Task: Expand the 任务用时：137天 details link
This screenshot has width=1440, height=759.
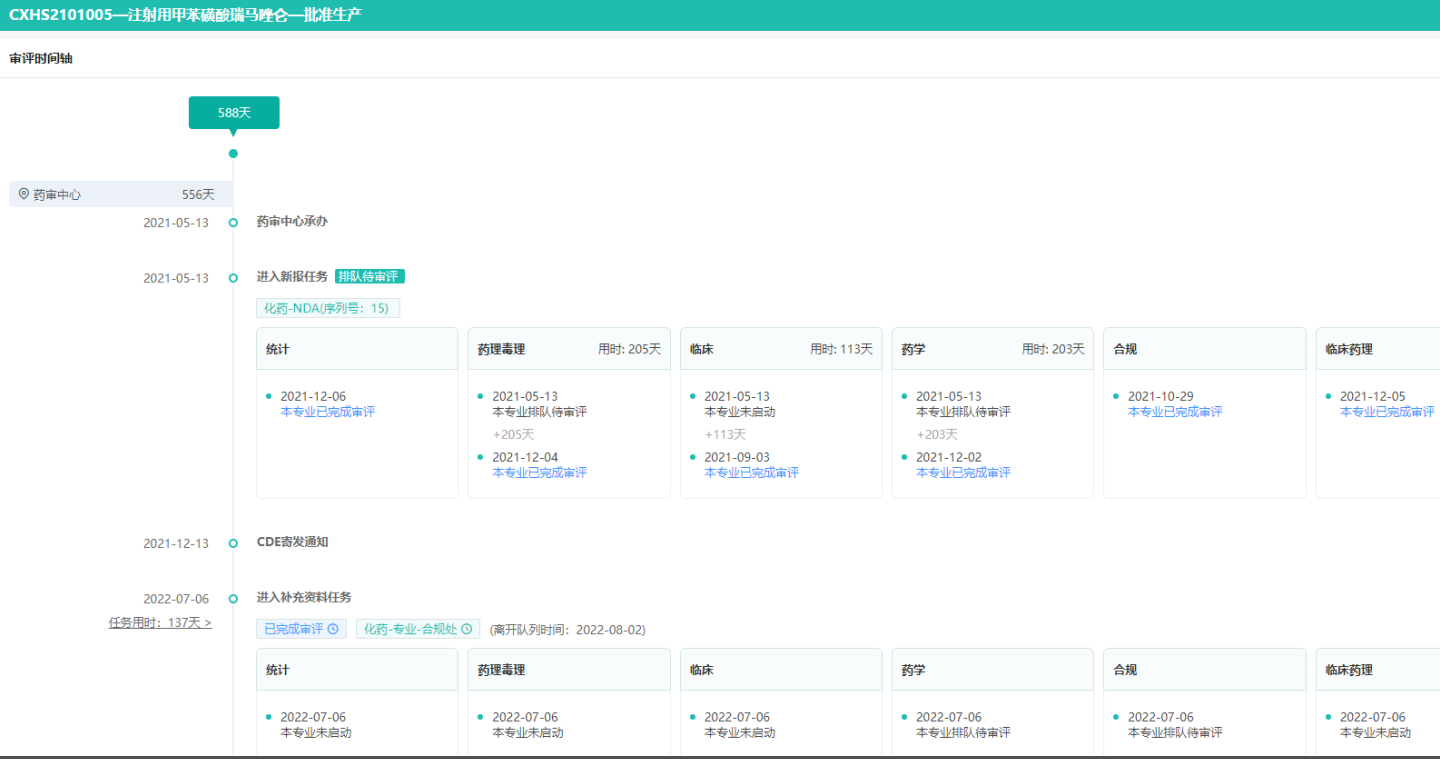Action: point(160,623)
